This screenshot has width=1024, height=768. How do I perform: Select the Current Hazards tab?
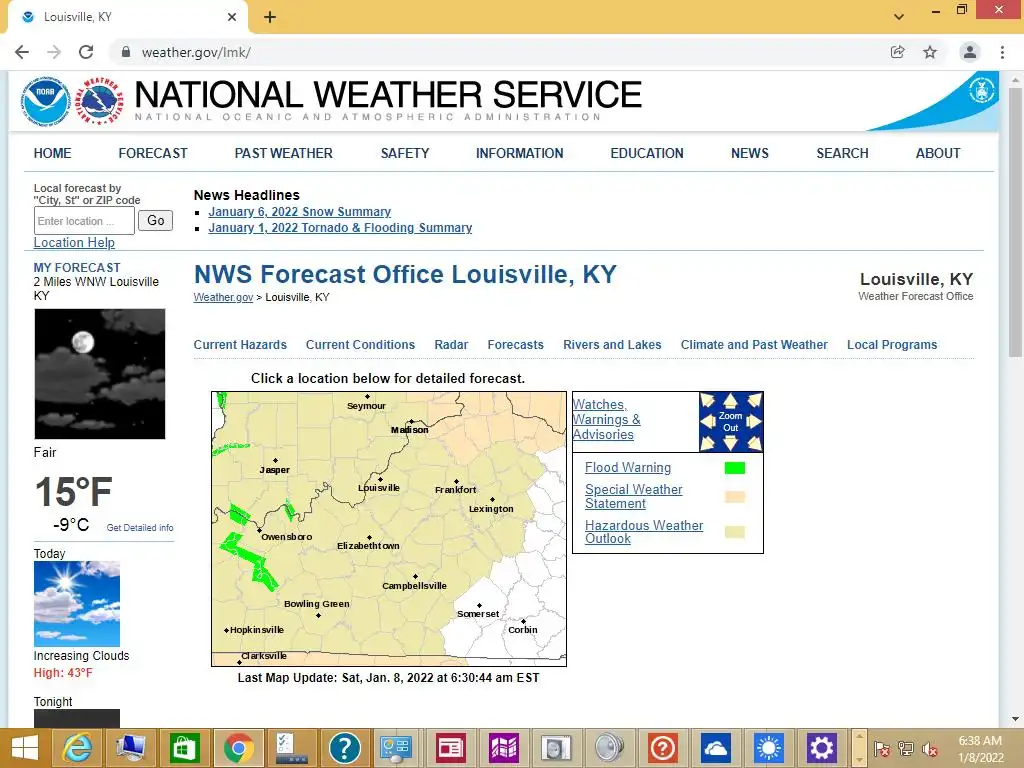240,345
